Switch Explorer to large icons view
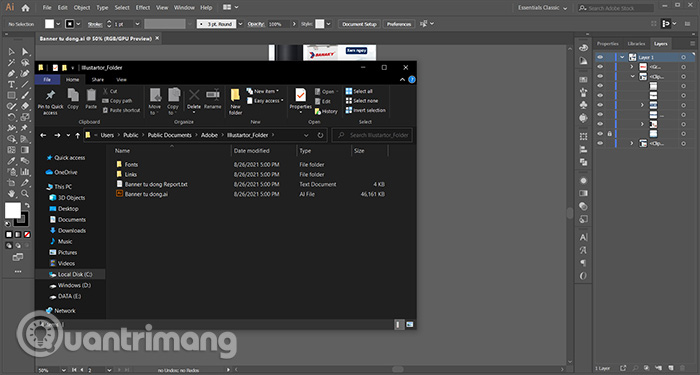700x375 pixels. coord(409,324)
